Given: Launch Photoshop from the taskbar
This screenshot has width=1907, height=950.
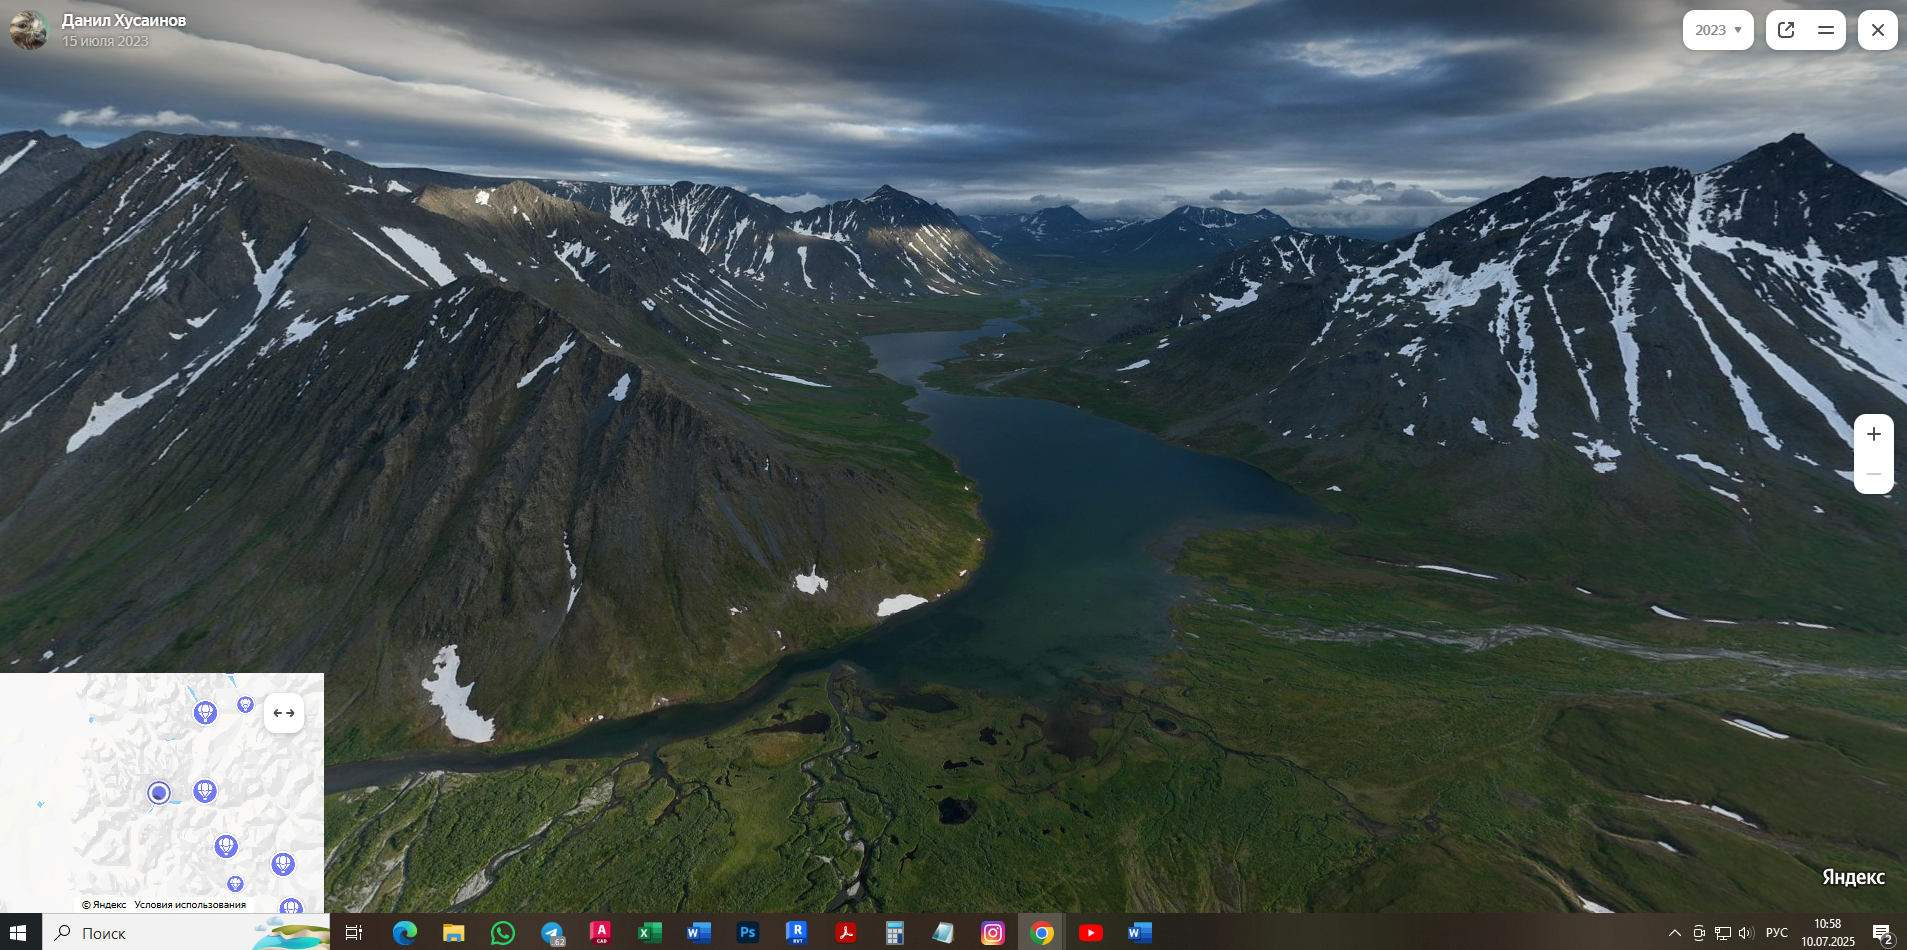Looking at the screenshot, I should 747,933.
